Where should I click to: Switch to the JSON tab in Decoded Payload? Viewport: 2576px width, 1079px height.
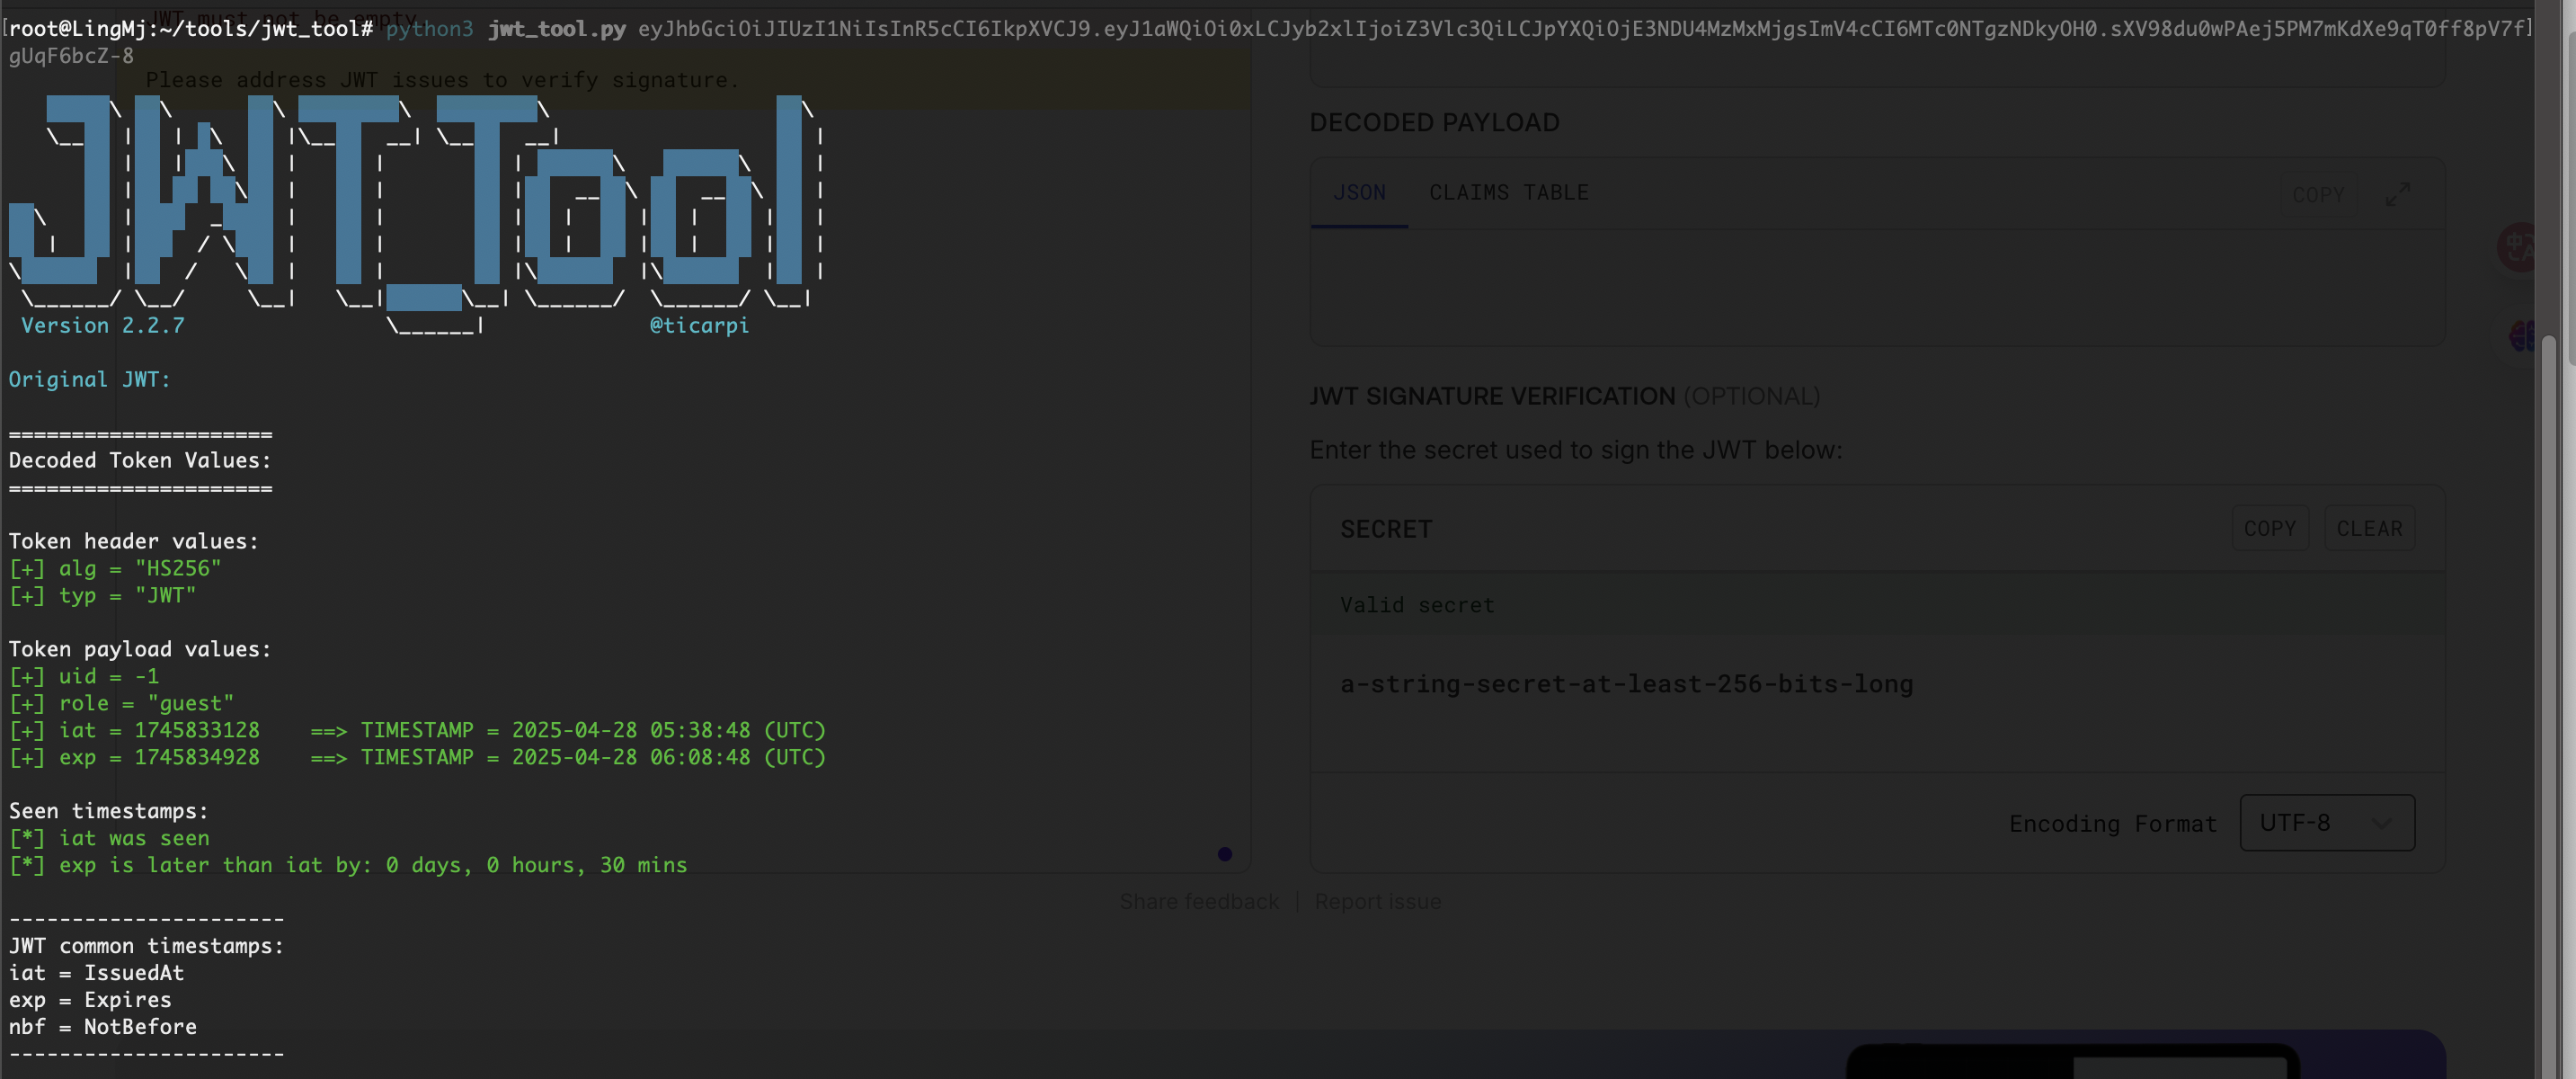click(x=1359, y=192)
